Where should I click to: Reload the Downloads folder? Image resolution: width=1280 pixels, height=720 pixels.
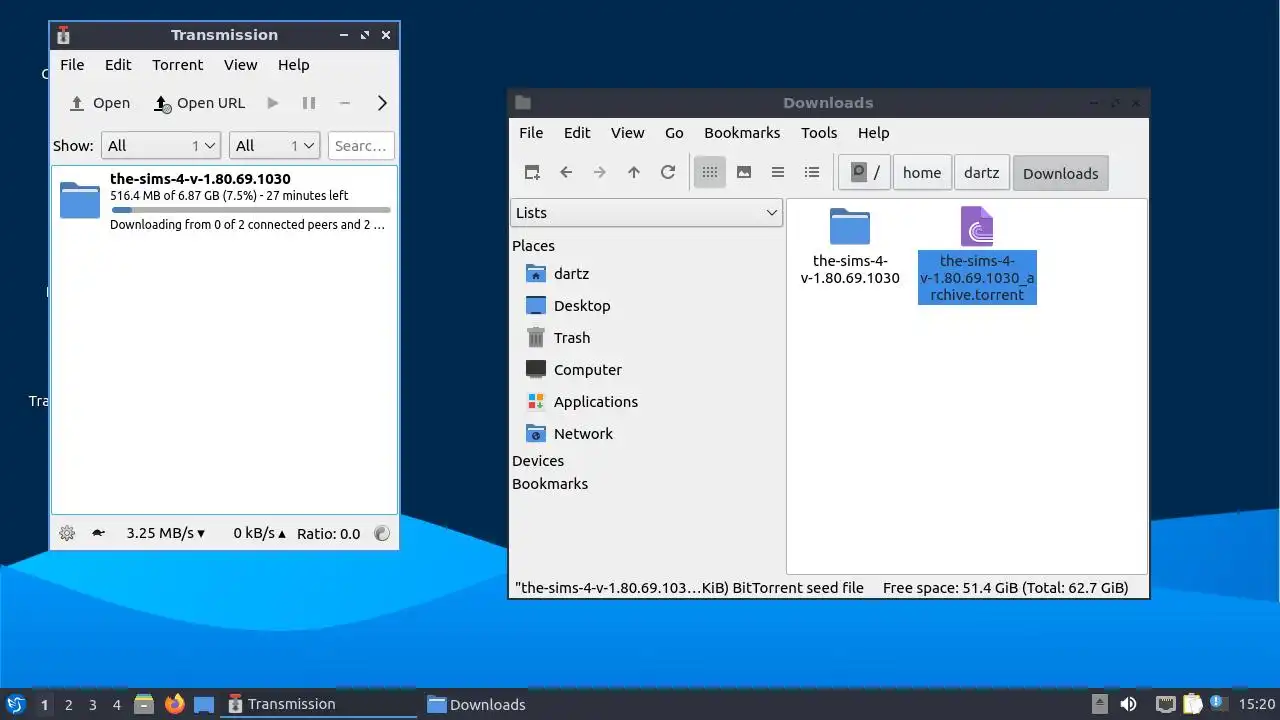668,172
